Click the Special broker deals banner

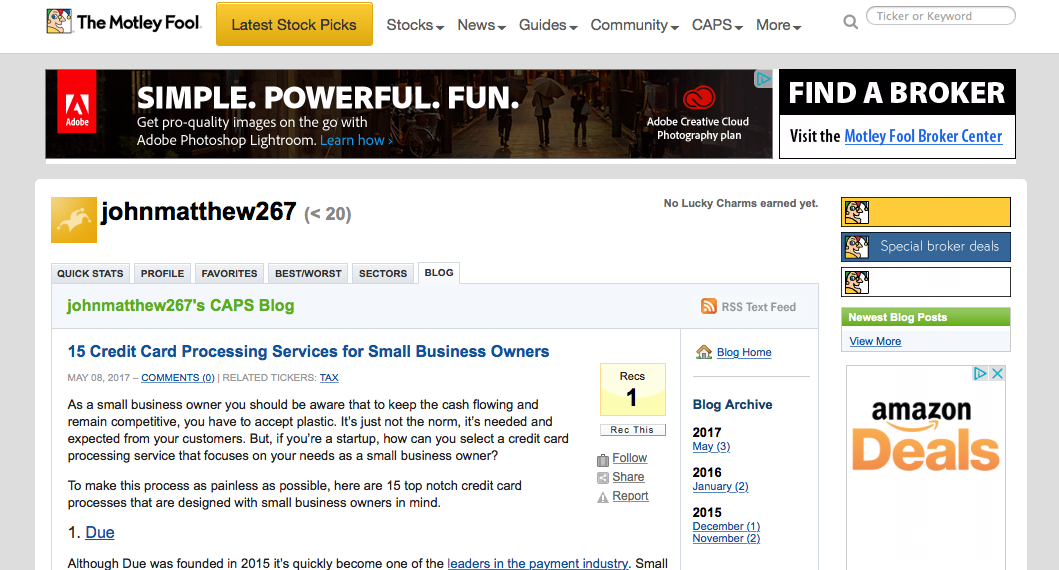925,247
